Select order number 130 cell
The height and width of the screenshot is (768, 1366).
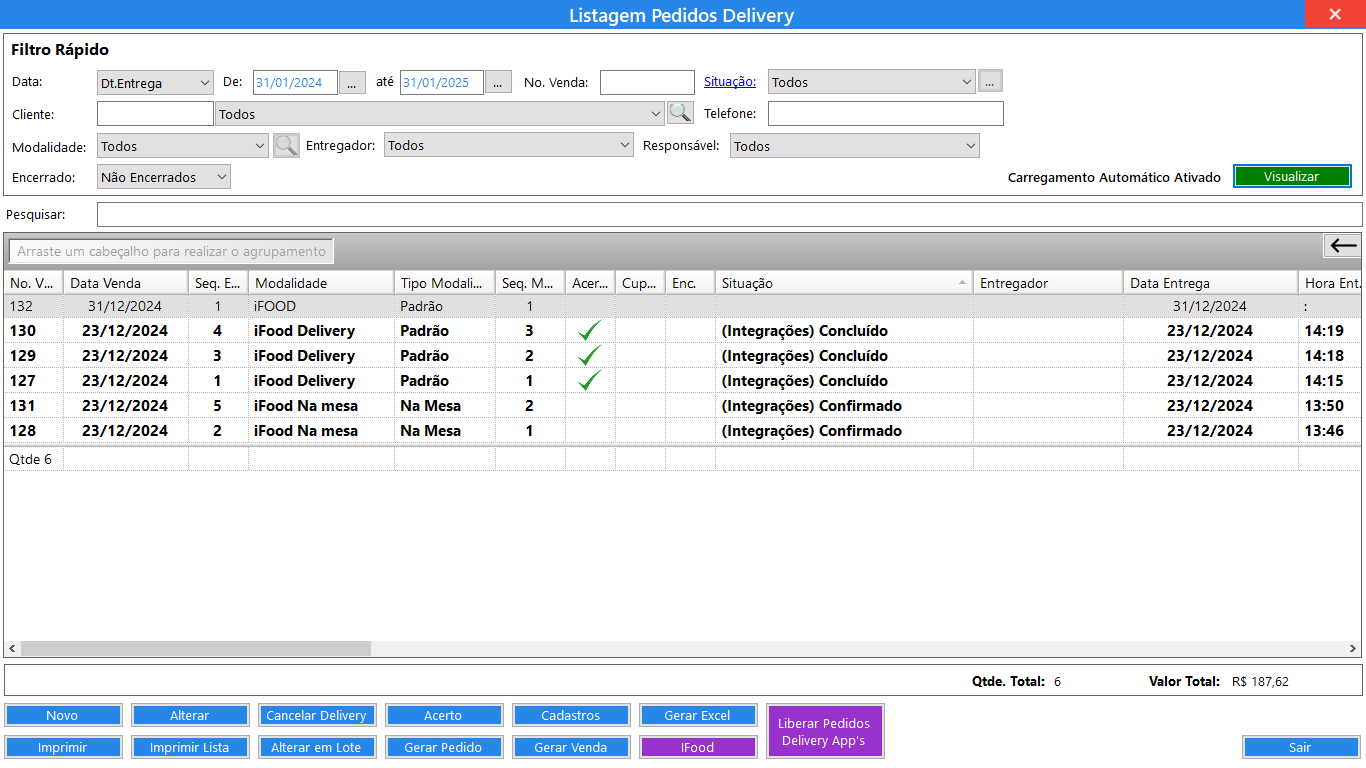point(33,330)
